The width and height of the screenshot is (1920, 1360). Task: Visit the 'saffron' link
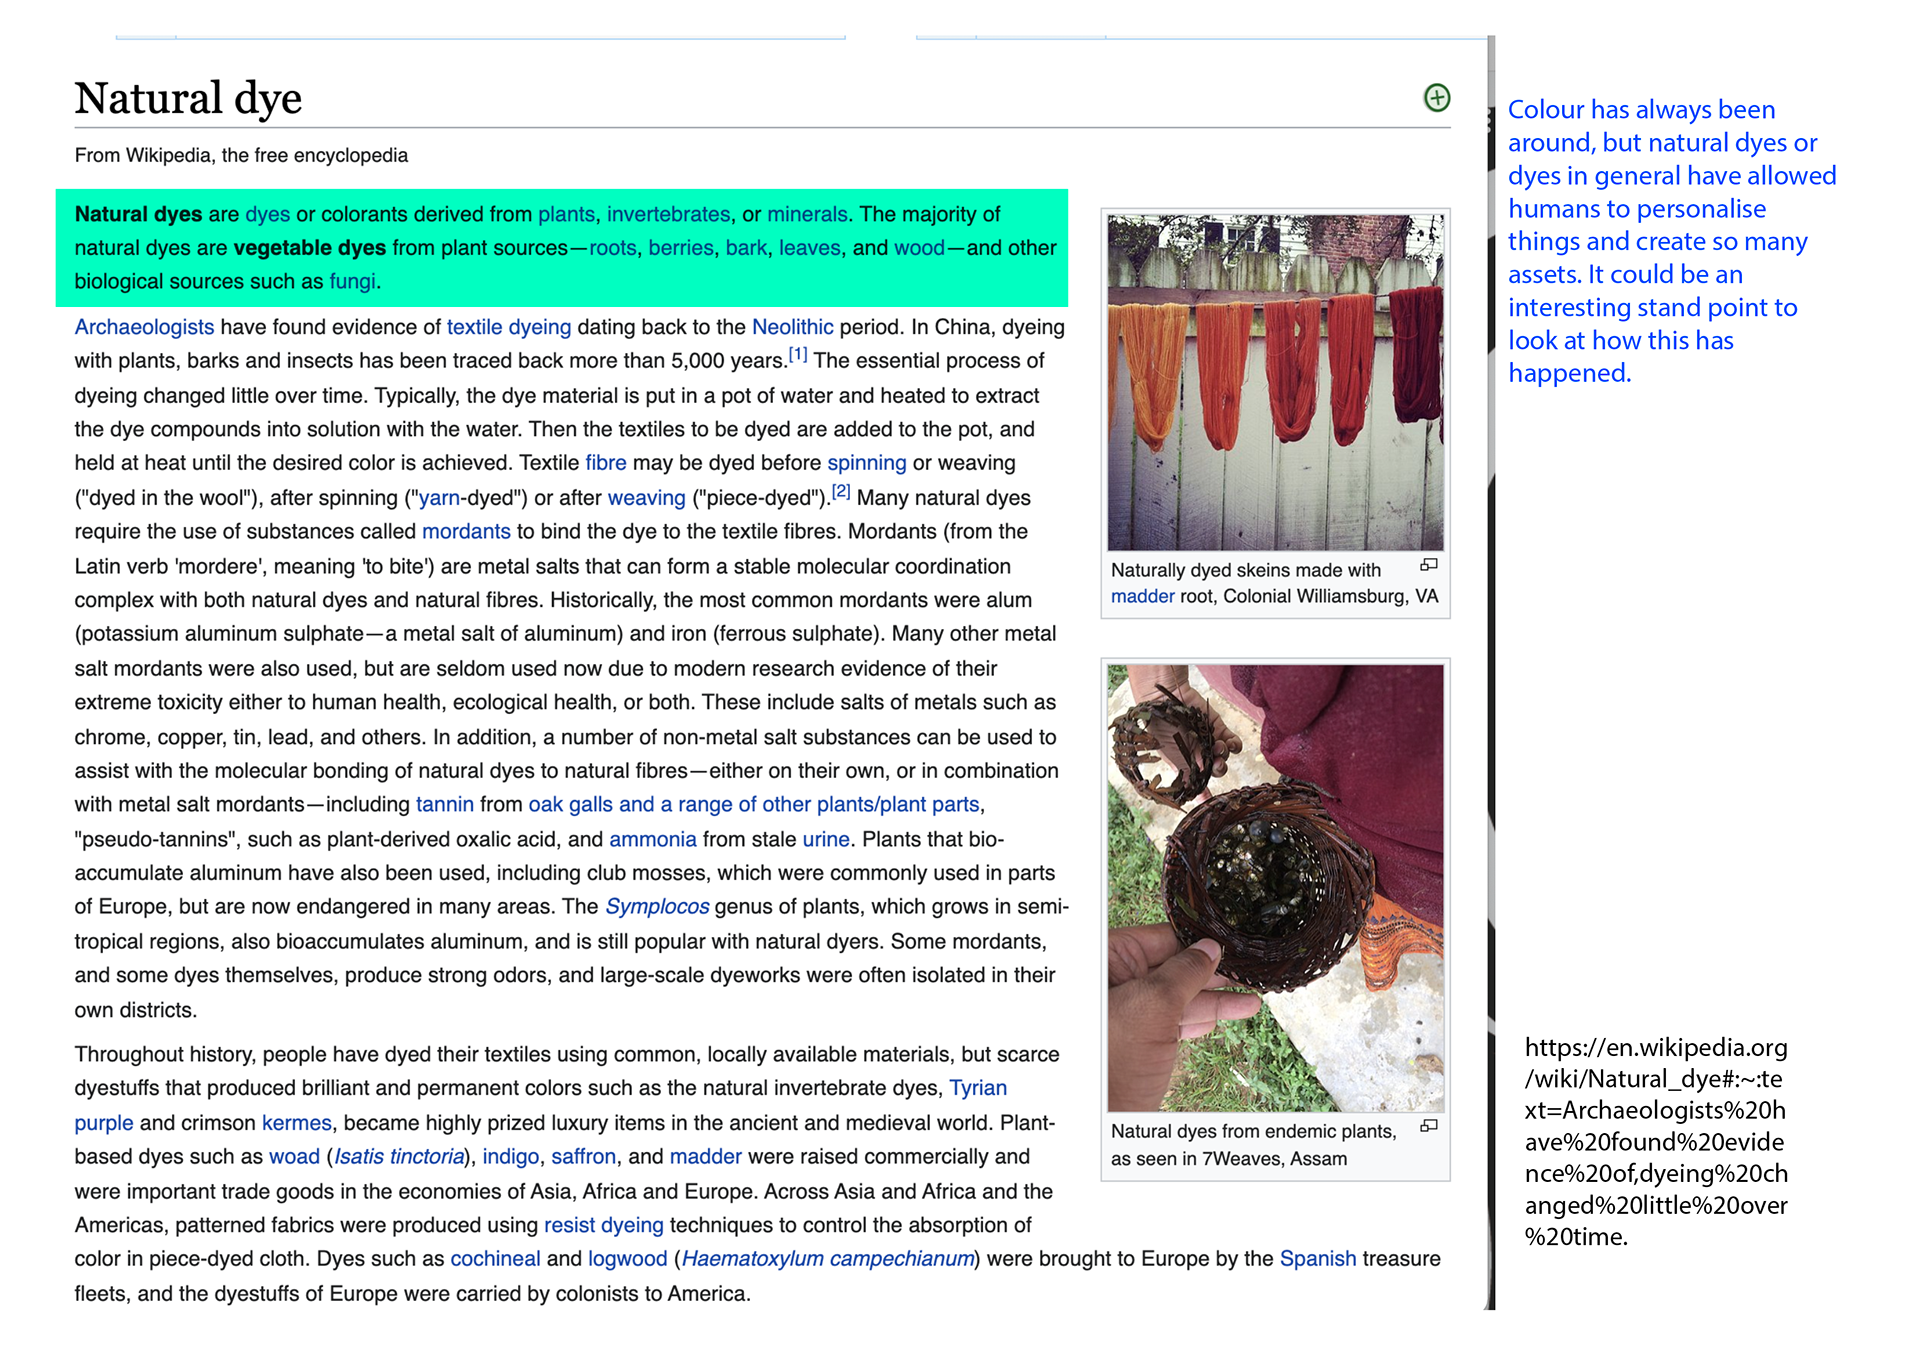pos(584,1157)
